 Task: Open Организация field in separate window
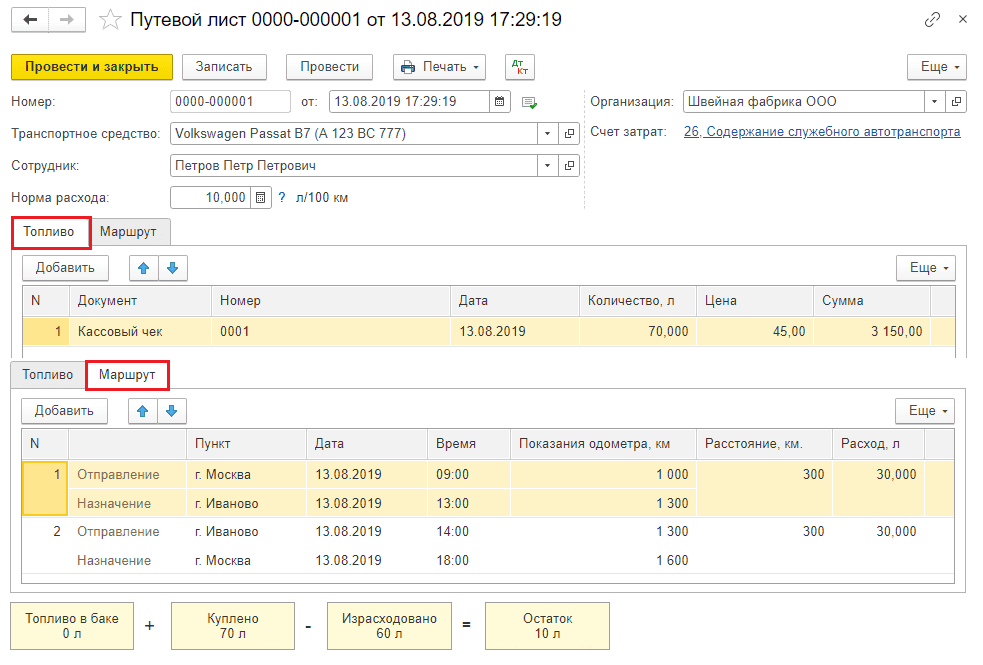tap(957, 101)
